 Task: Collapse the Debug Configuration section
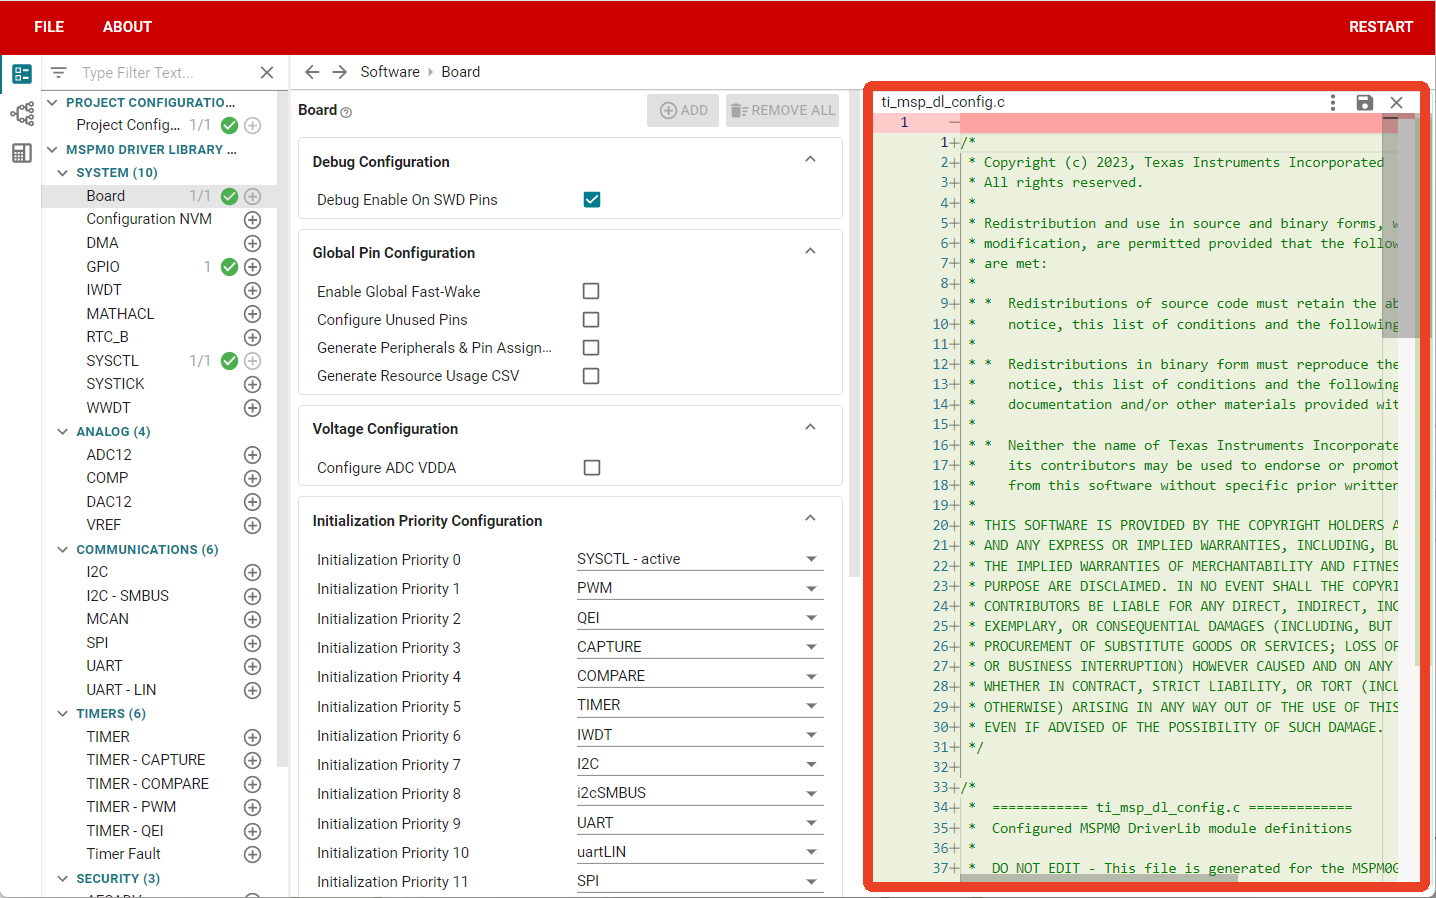click(x=810, y=160)
